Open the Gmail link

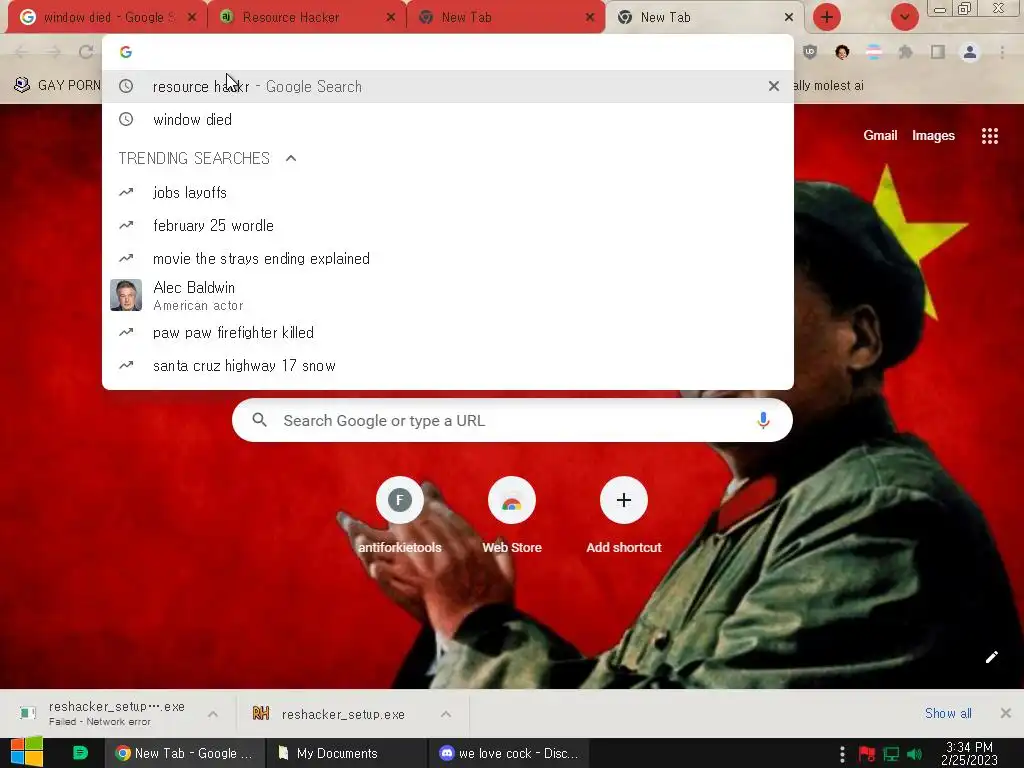[x=880, y=135]
